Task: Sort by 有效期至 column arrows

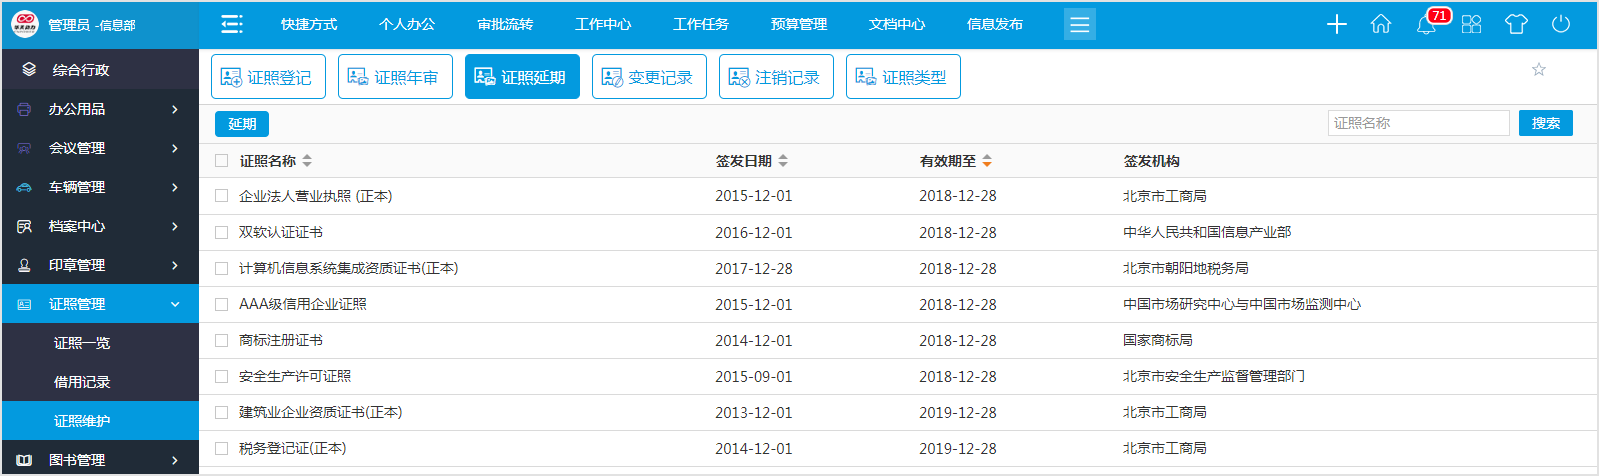Action: coord(987,161)
